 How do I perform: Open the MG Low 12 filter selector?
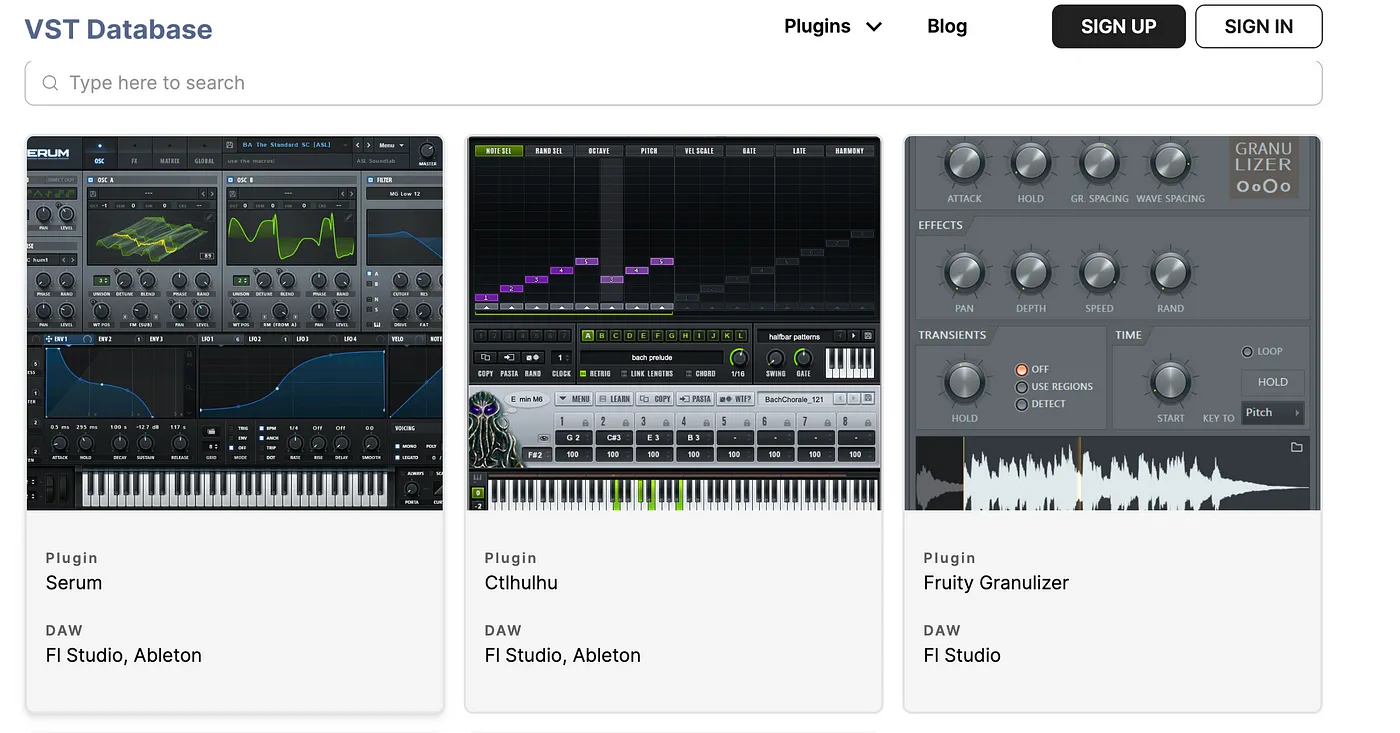(x=404, y=194)
